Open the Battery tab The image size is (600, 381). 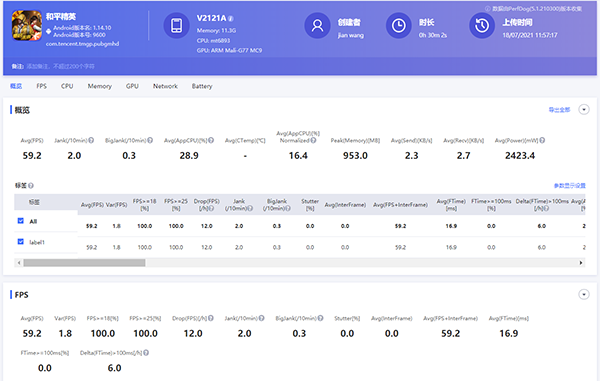click(202, 86)
